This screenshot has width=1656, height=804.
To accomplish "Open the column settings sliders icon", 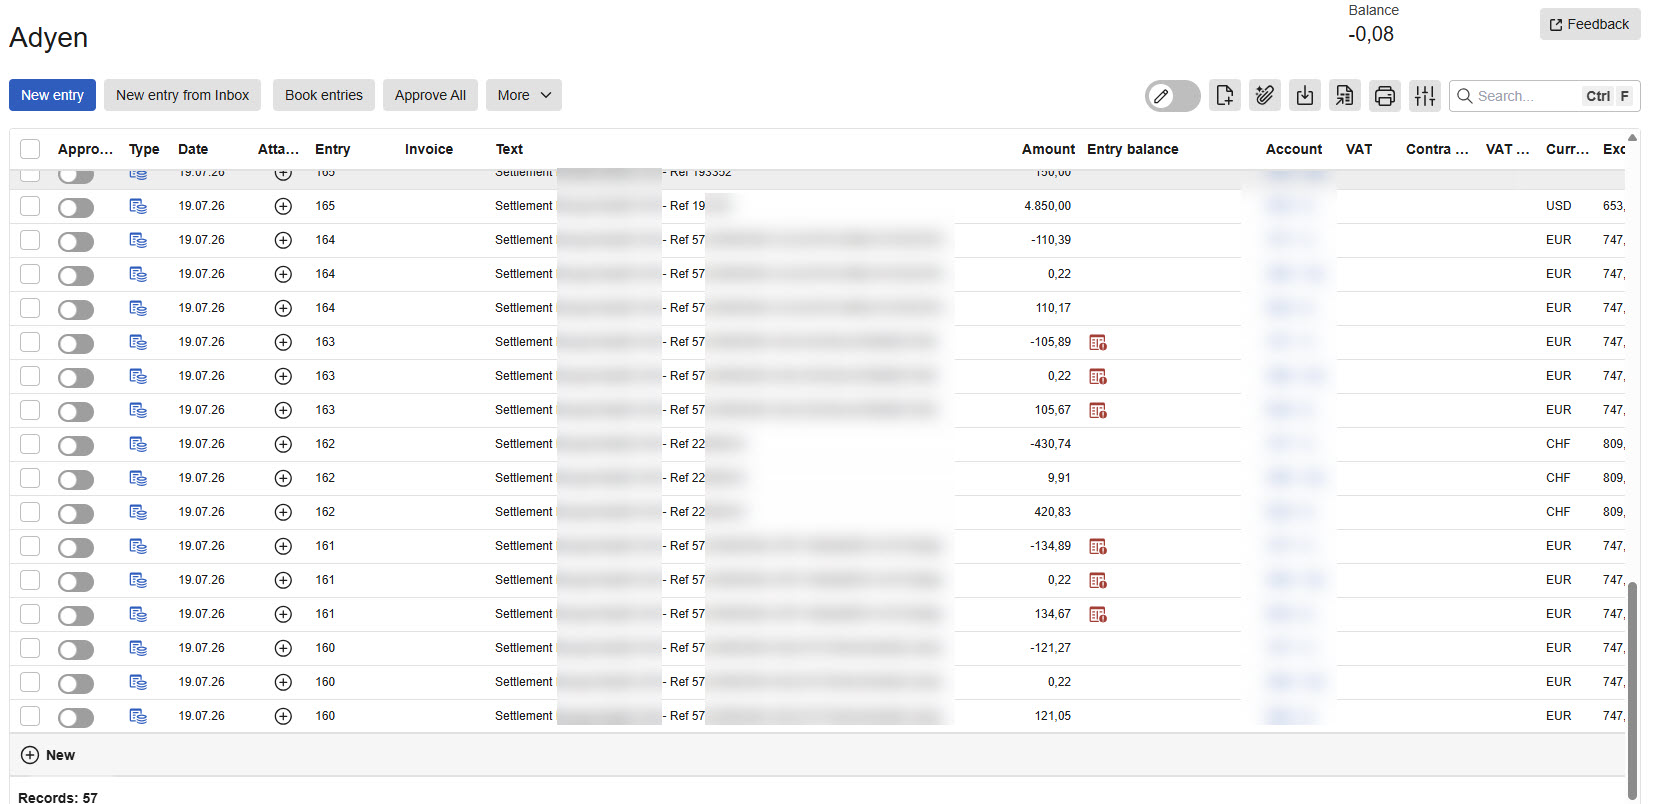I will [1424, 96].
